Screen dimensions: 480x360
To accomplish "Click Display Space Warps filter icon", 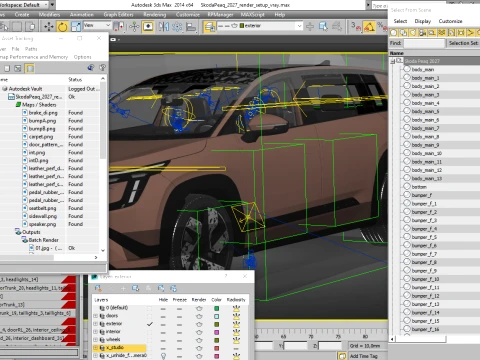I will (442, 33).
